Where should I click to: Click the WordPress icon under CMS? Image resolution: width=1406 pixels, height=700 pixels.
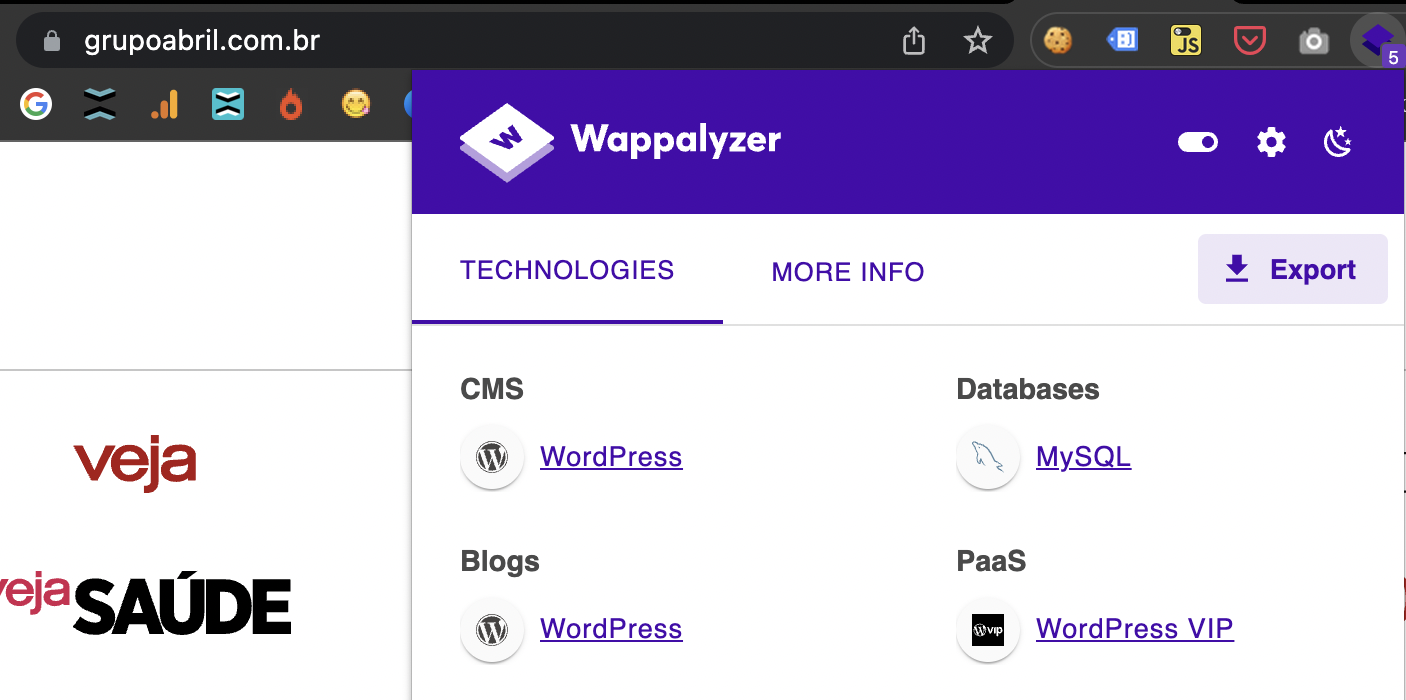tap(492, 457)
